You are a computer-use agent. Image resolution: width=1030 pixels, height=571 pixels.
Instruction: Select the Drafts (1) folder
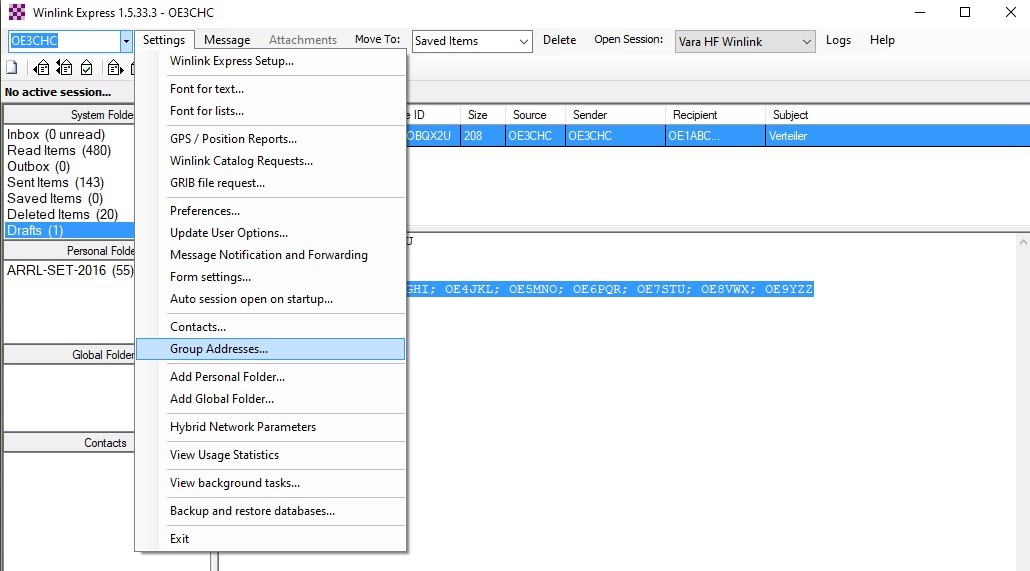pyautogui.click(x=70, y=231)
